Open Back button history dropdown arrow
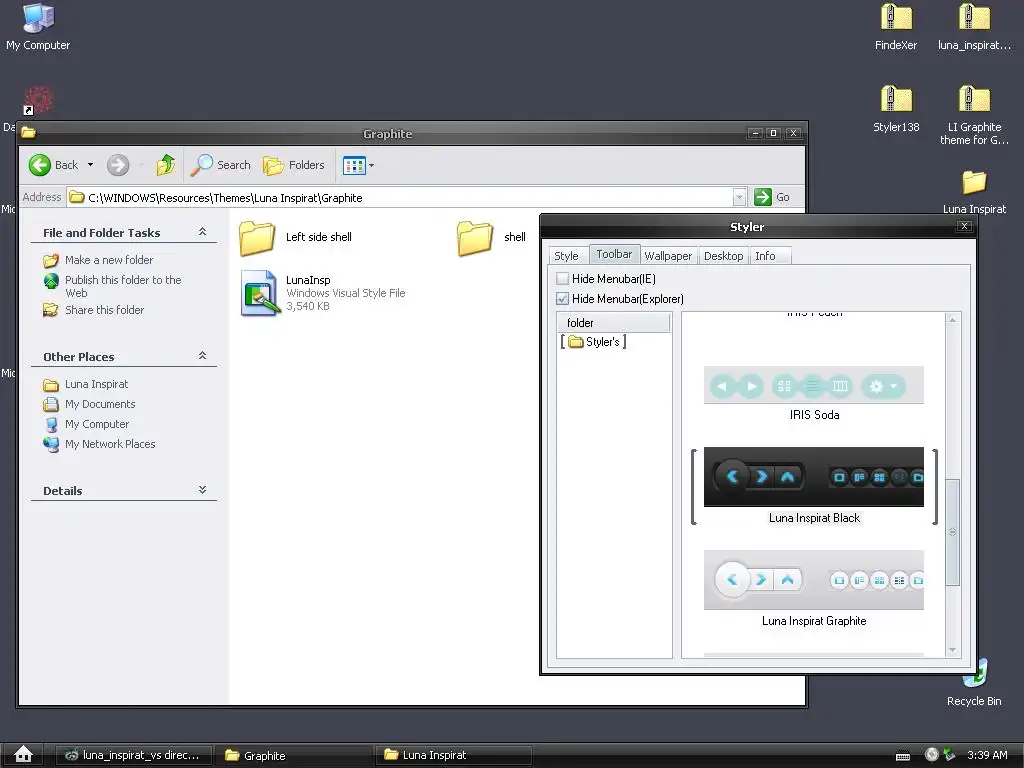 point(90,165)
